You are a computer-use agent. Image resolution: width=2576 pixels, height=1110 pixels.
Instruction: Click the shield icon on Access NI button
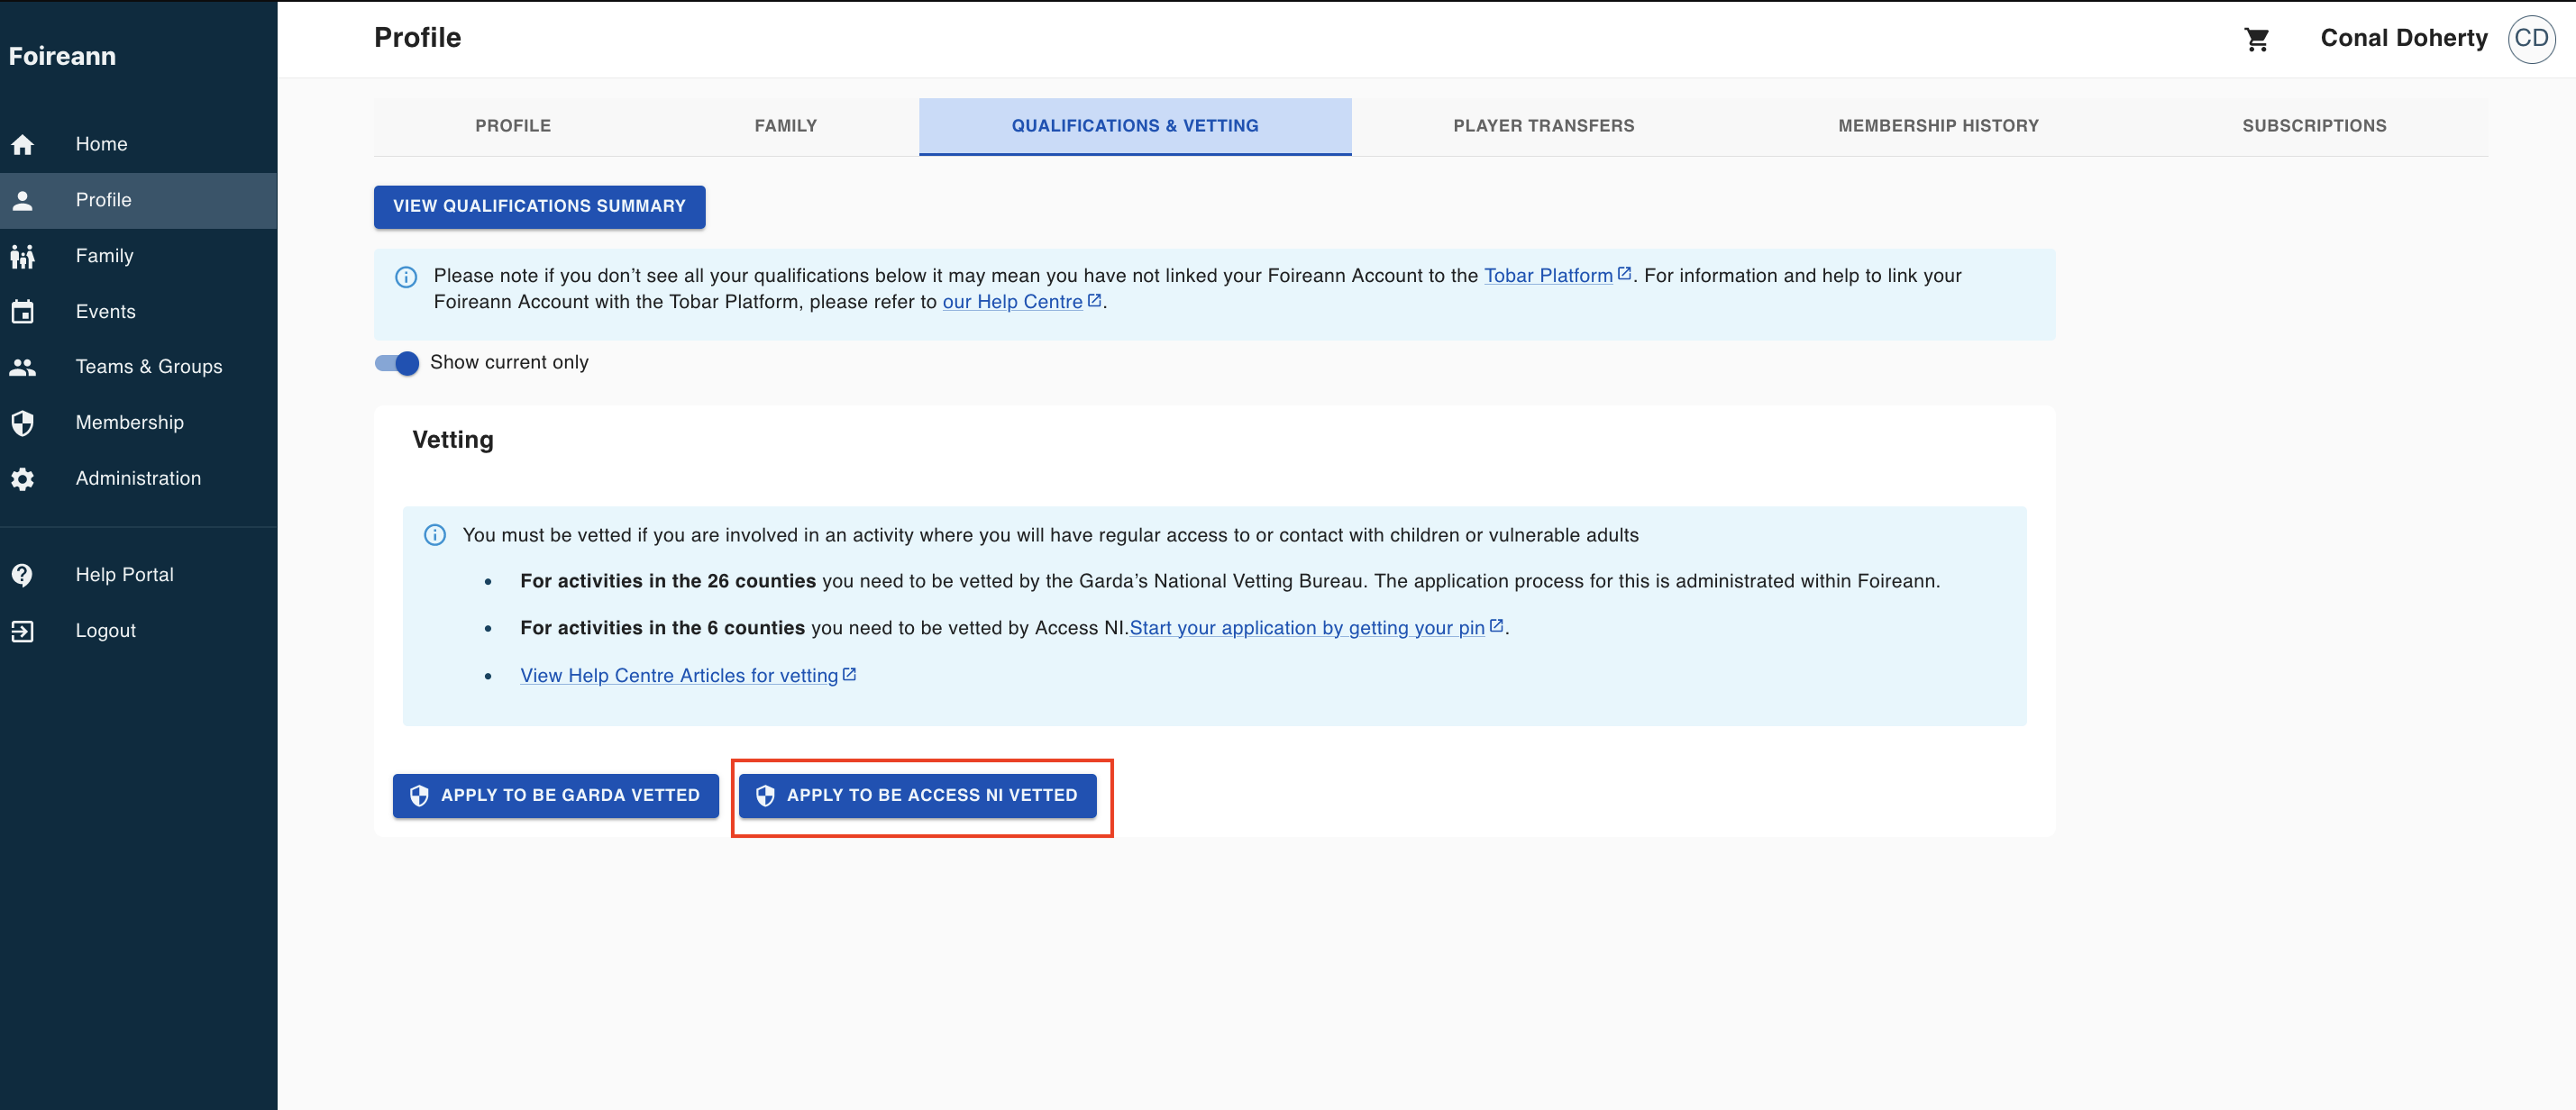[x=765, y=796]
